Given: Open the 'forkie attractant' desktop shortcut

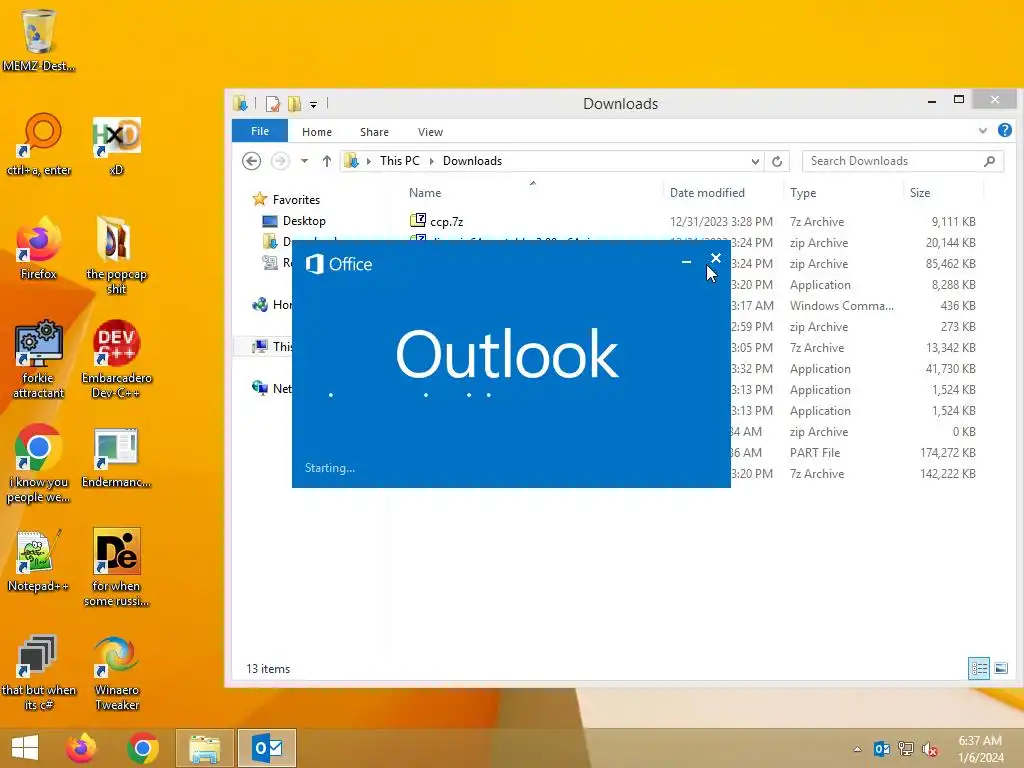Looking at the screenshot, I should click(39, 359).
